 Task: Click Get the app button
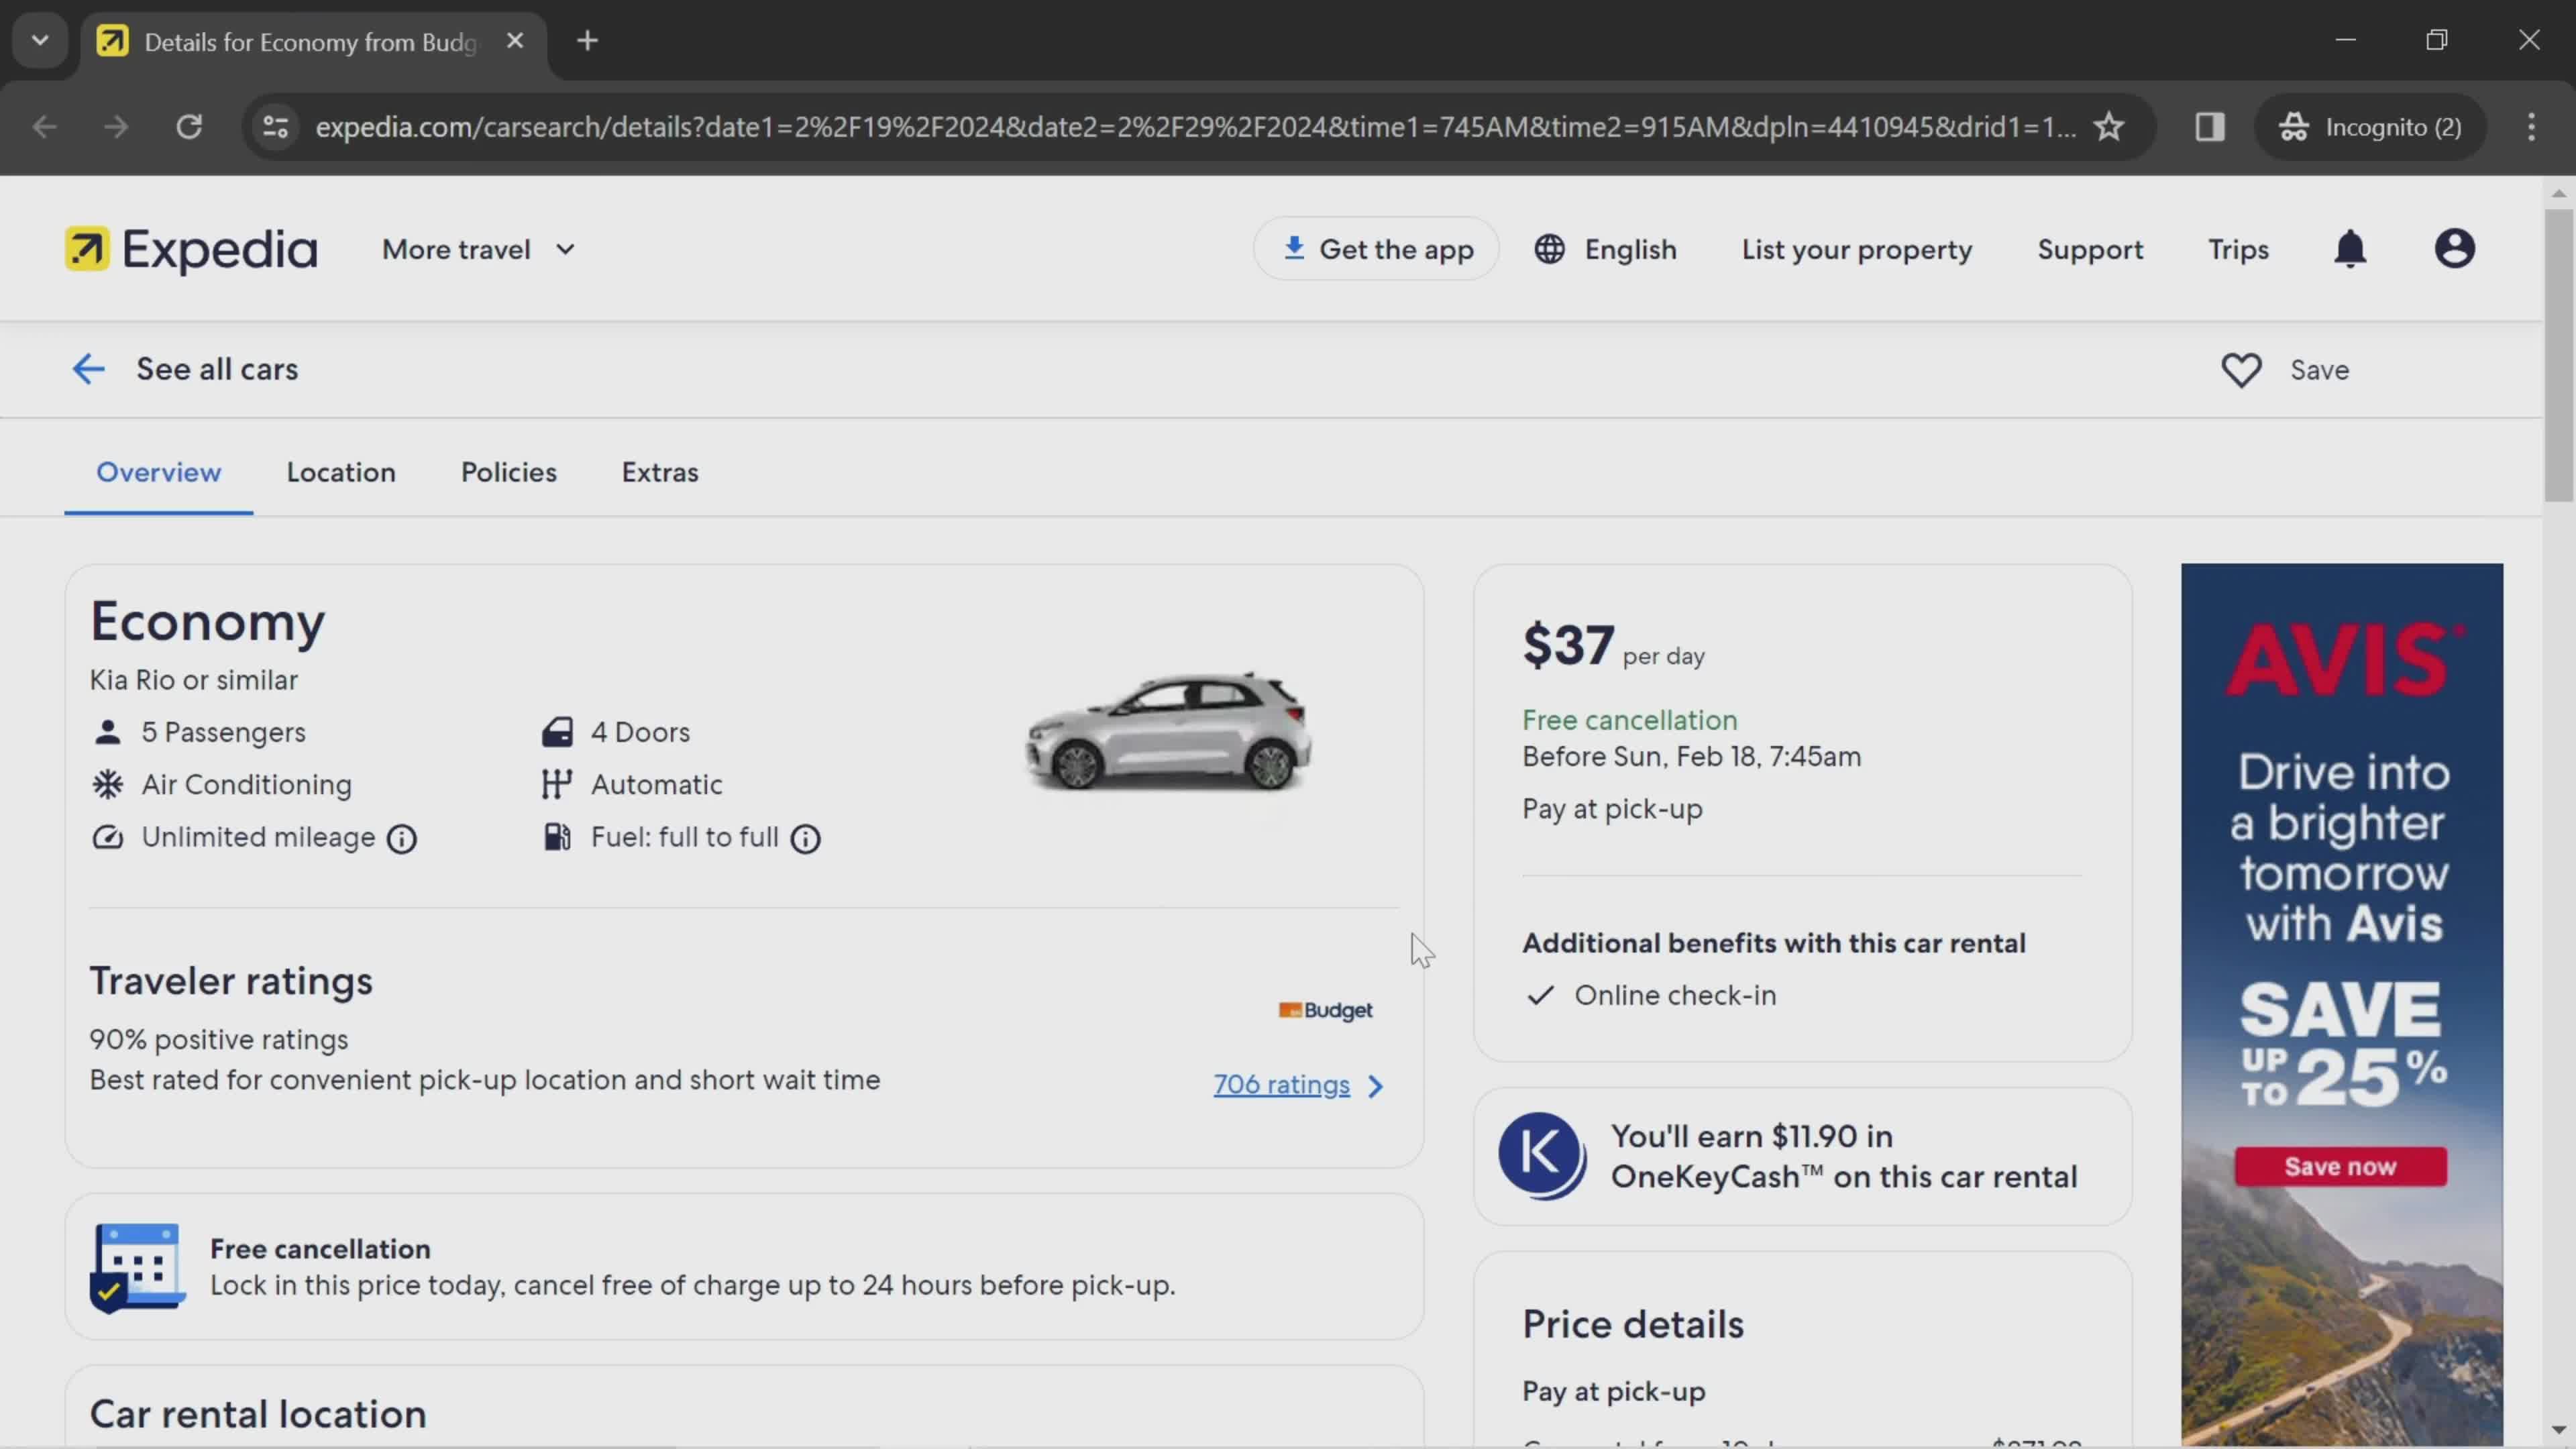1376,249
